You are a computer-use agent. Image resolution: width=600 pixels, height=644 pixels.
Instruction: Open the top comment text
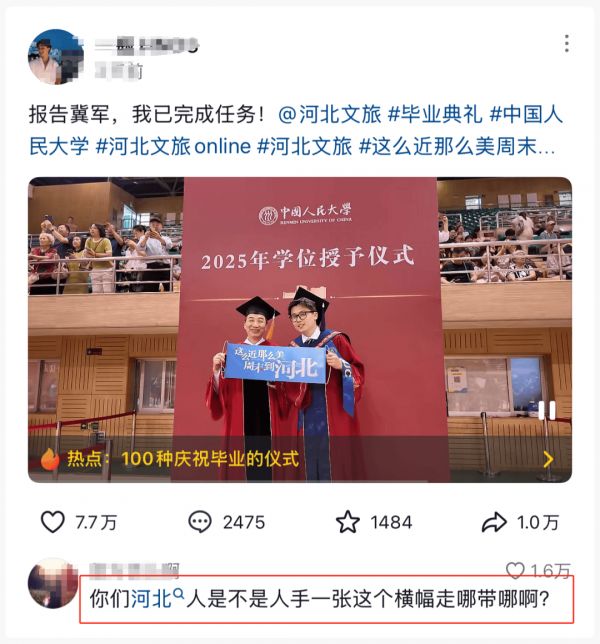[320, 599]
